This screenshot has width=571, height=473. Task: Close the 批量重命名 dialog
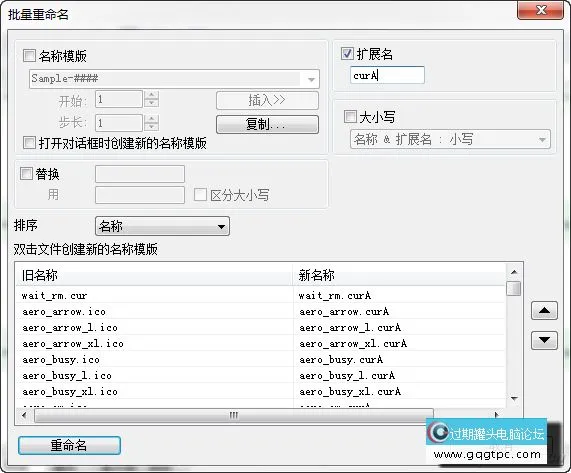pos(540,10)
